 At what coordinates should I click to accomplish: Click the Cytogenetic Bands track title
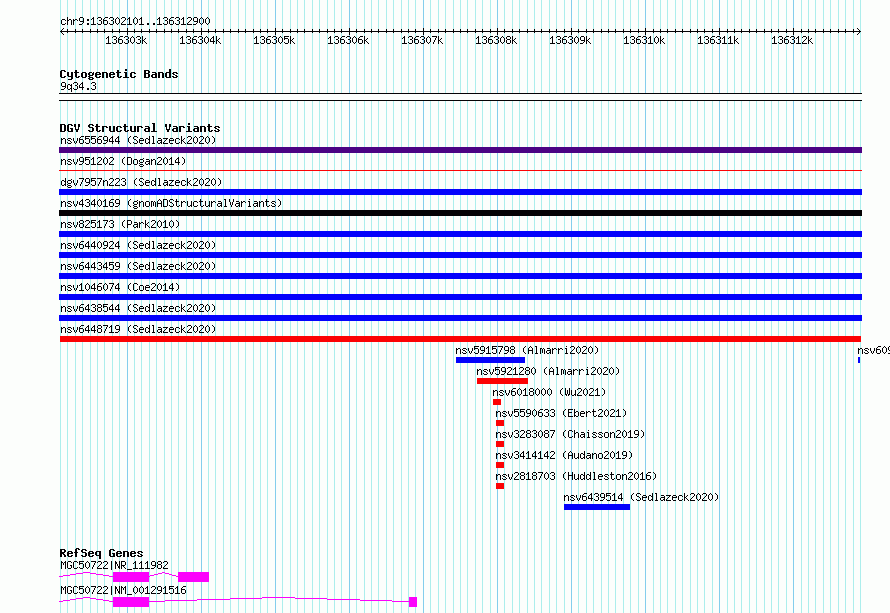point(119,74)
